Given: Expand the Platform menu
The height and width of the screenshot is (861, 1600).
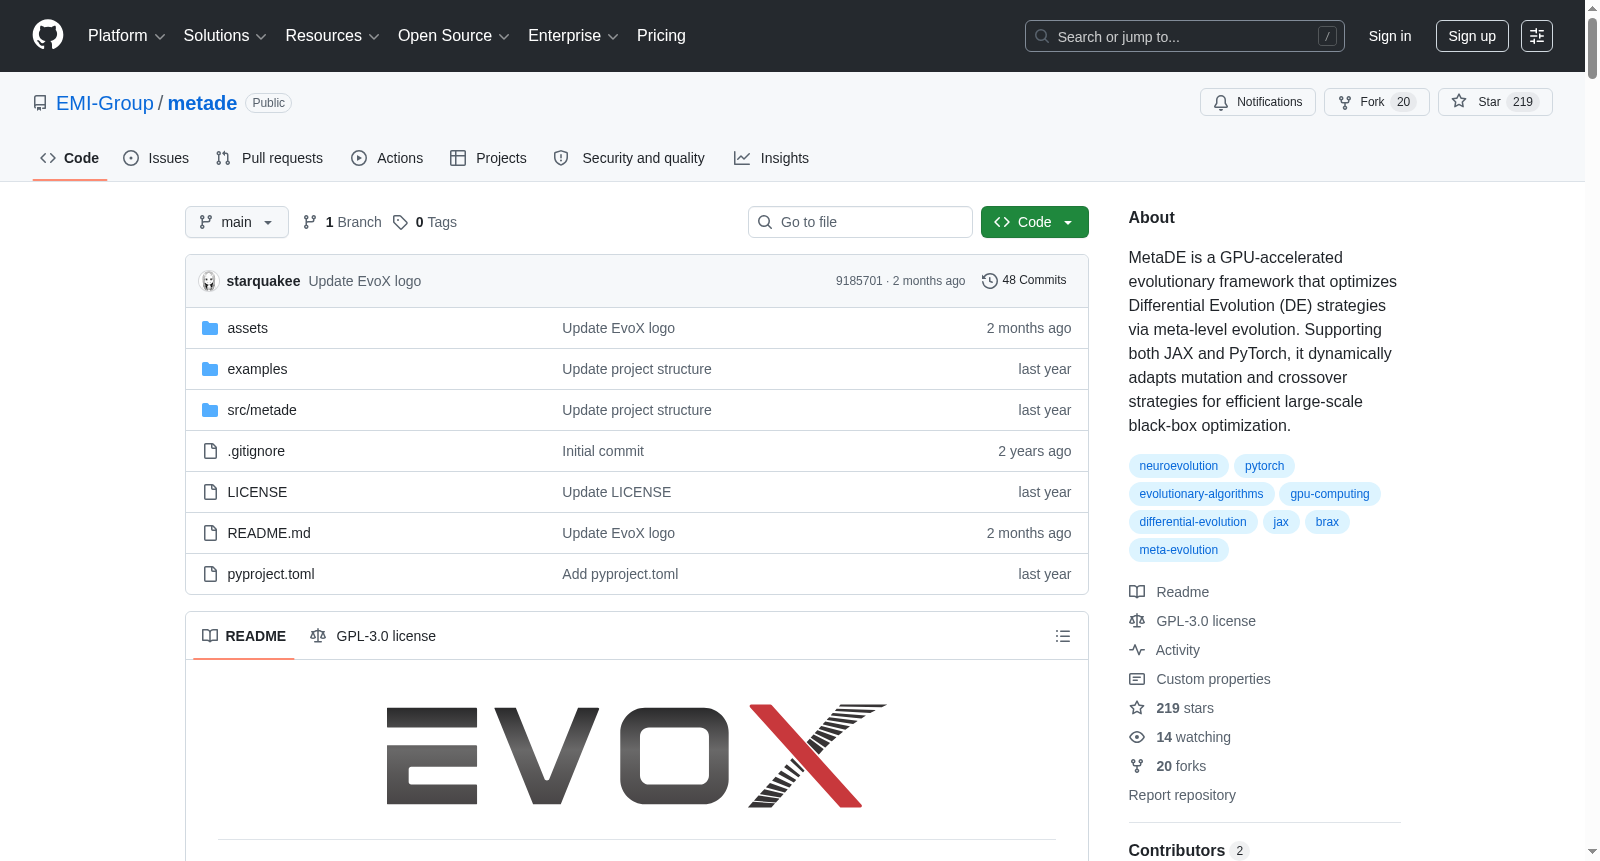Looking at the screenshot, I should point(126,36).
